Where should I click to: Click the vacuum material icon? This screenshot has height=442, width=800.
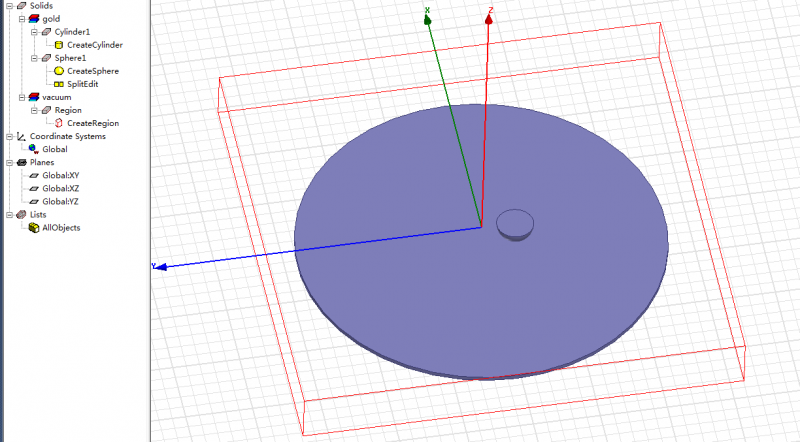coord(34,97)
